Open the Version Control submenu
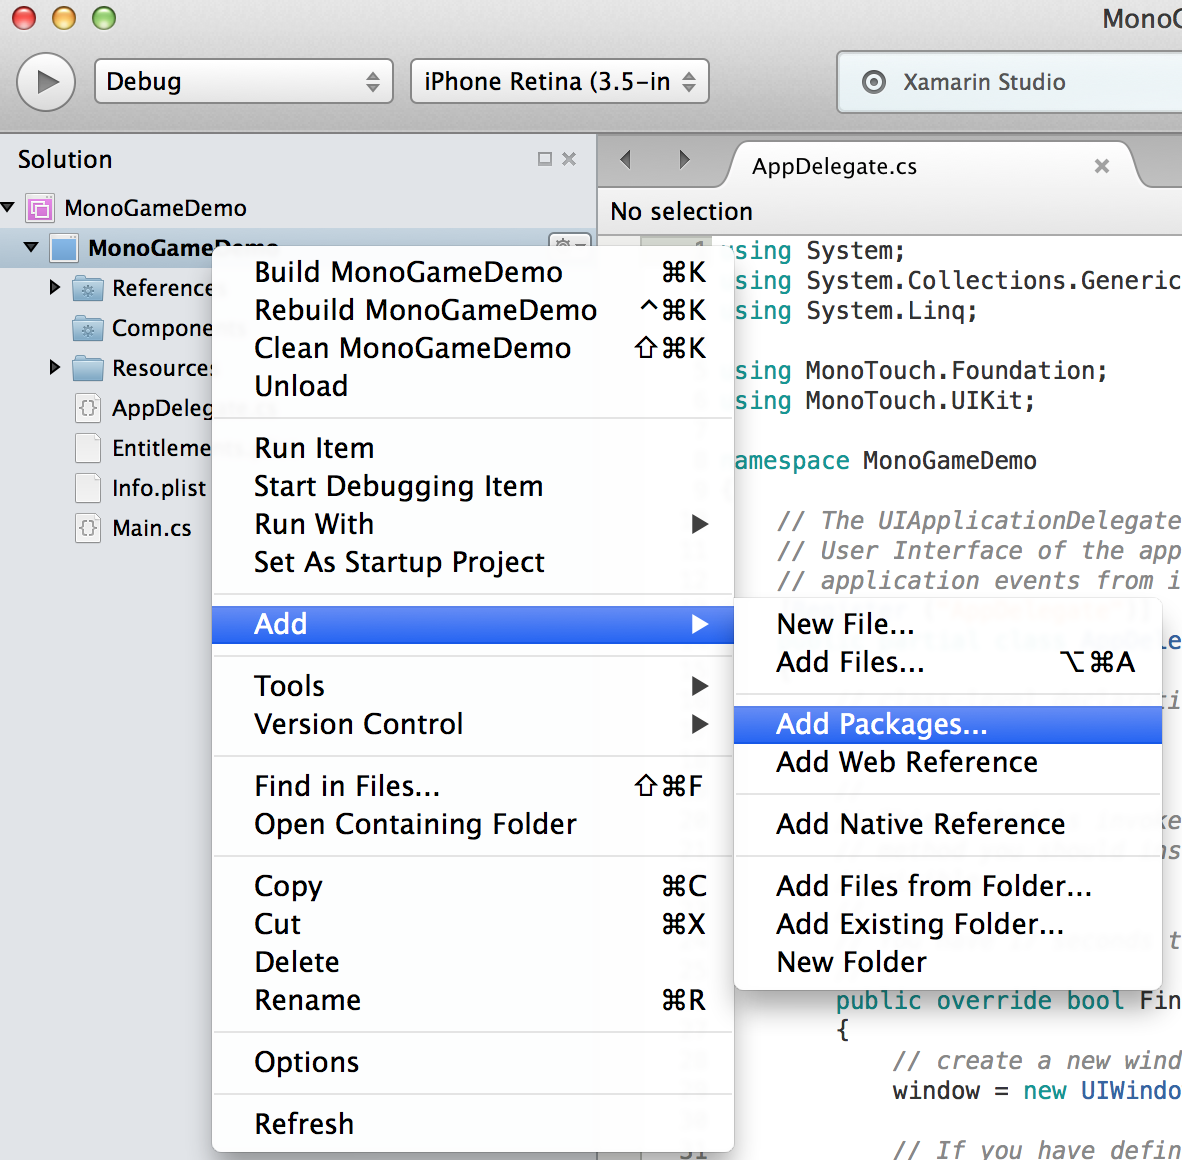Viewport: 1182px width, 1160px height. 473,724
